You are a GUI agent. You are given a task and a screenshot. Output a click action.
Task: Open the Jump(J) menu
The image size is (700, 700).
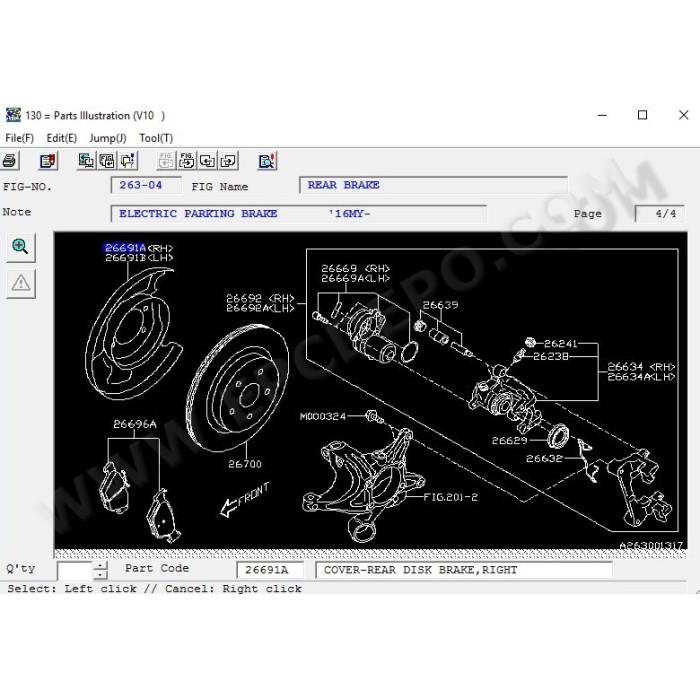[108, 138]
